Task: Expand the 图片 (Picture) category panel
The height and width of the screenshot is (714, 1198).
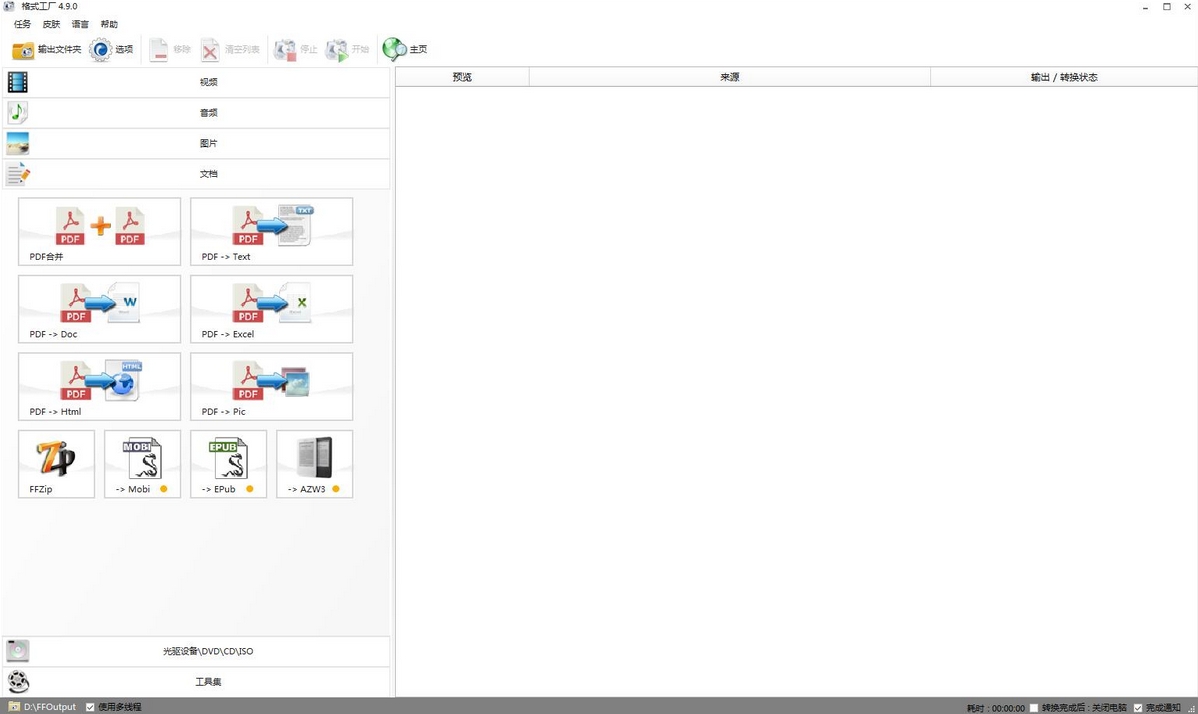Action: coord(196,144)
